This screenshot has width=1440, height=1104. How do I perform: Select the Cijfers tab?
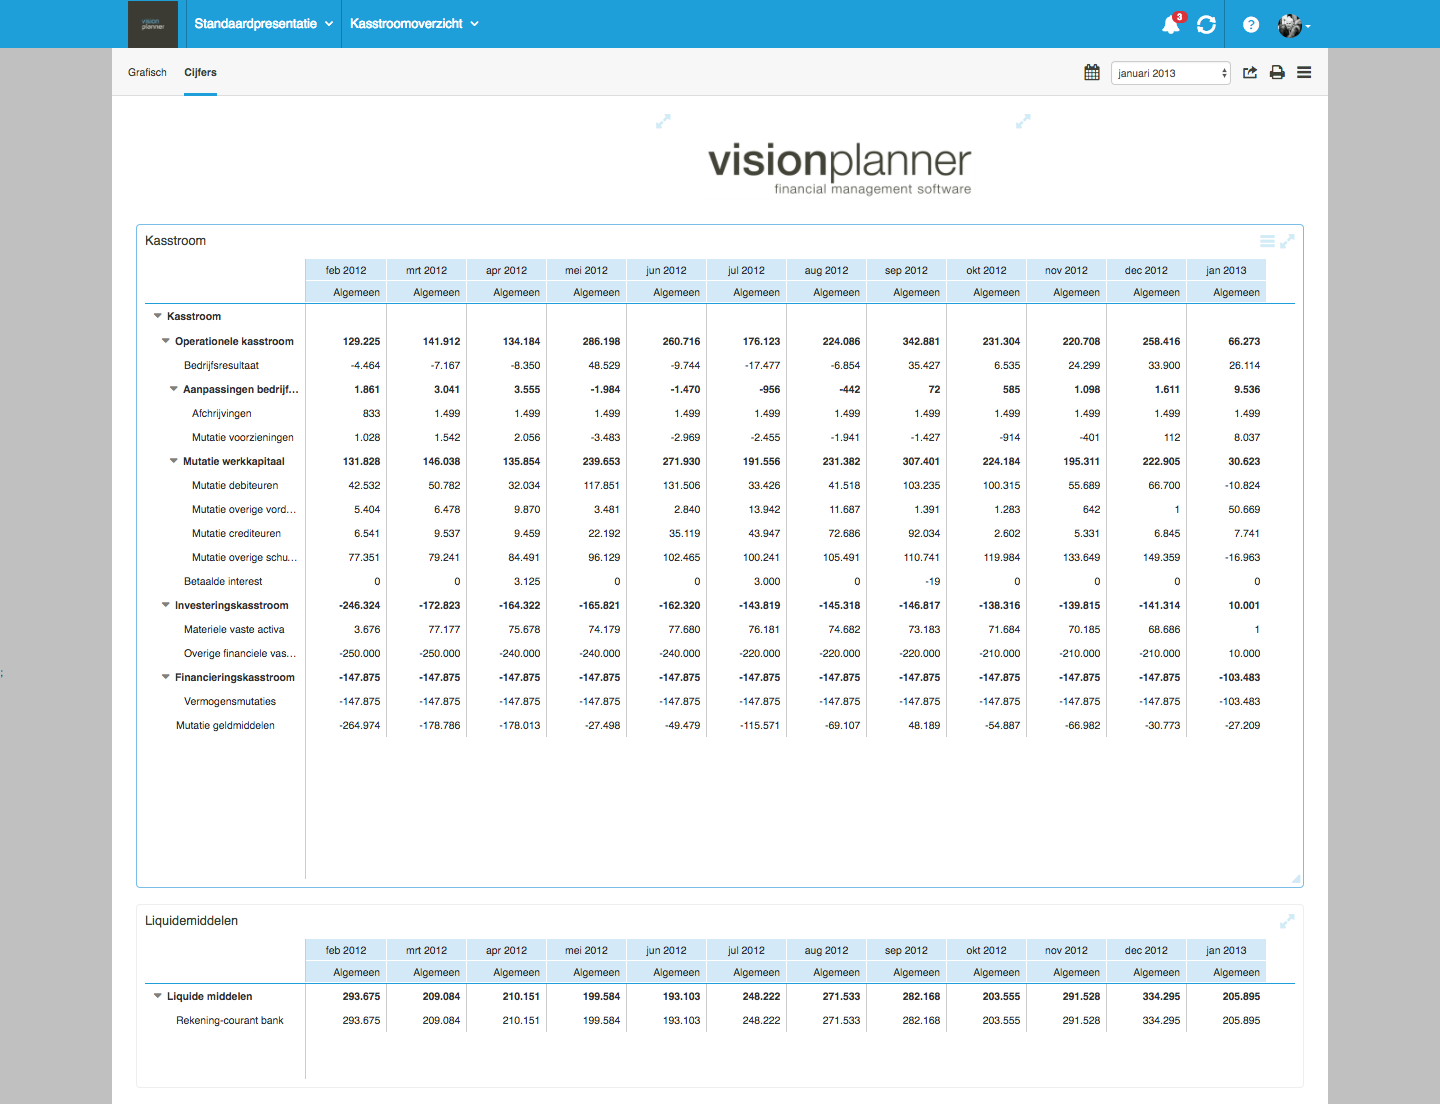pyautogui.click(x=200, y=72)
